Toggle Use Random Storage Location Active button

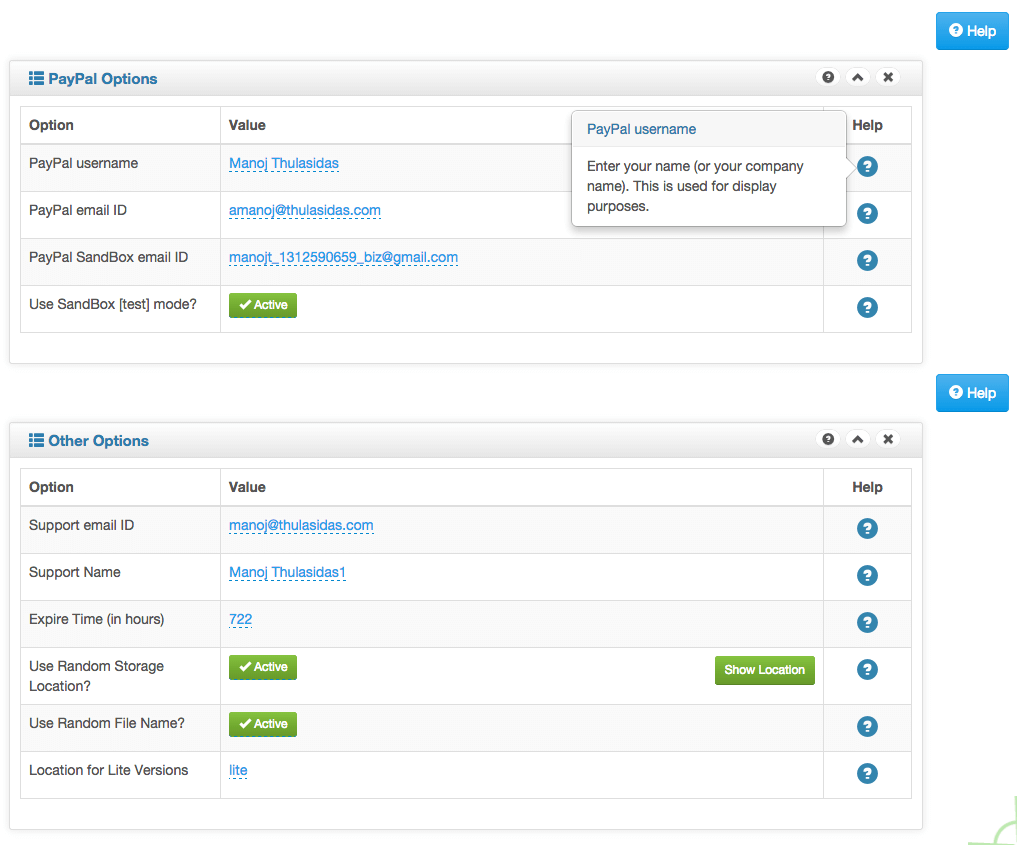coord(263,667)
